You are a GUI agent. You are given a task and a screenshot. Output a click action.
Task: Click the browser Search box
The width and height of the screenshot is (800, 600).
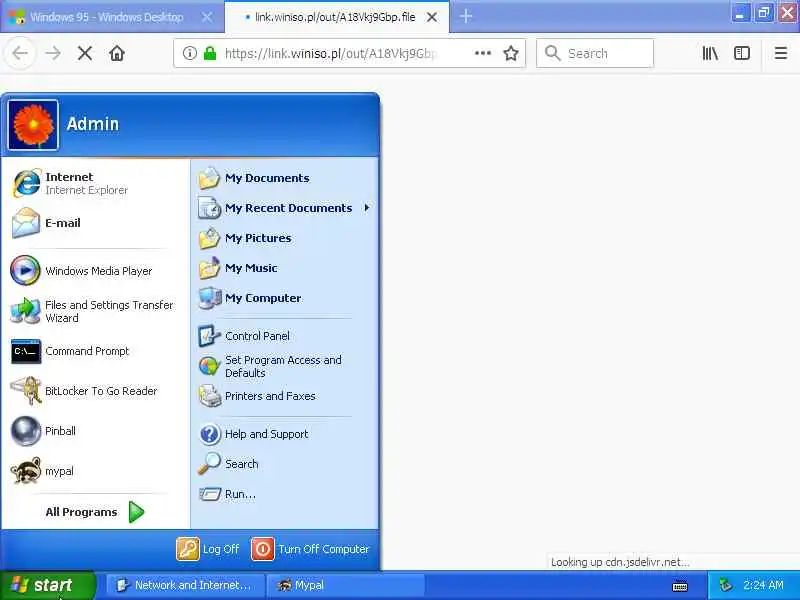click(x=595, y=53)
